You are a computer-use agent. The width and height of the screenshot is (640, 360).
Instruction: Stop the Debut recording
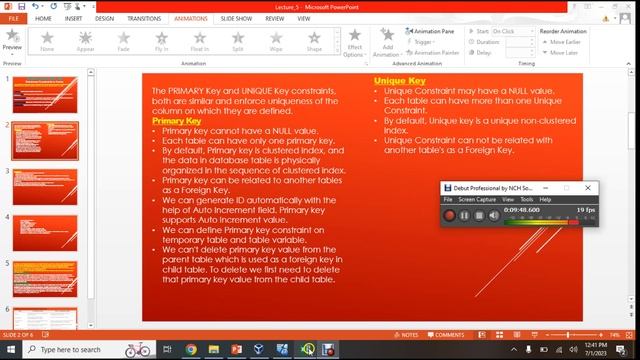pos(479,215)
